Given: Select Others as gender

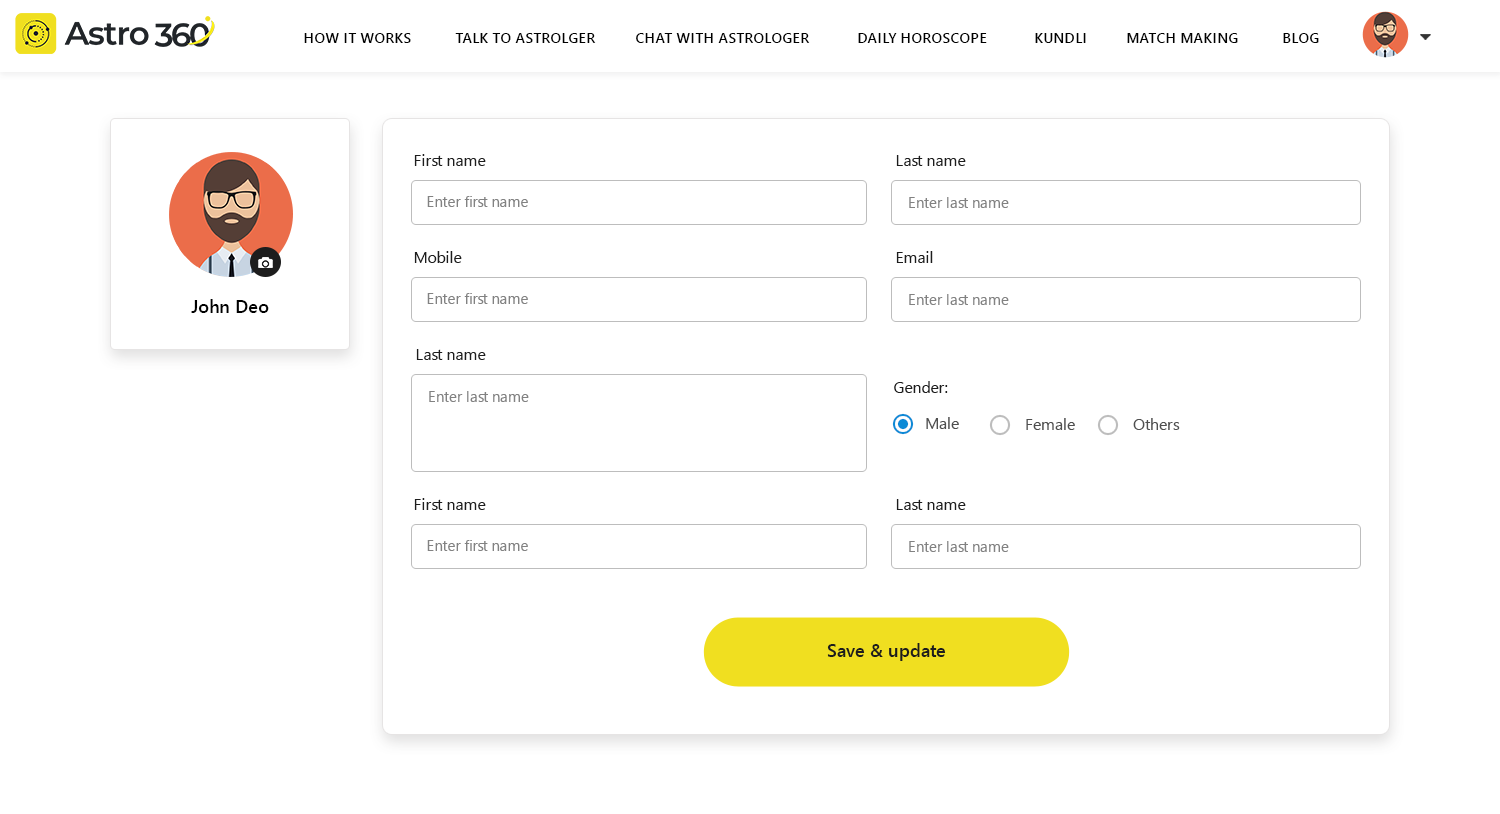Looking at the screenshot, I should click(1108, 425).
